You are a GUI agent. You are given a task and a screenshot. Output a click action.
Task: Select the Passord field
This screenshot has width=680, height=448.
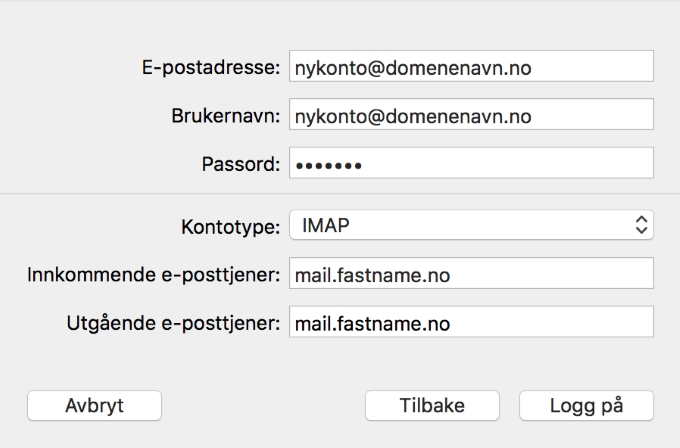click(x=471, y=163)
